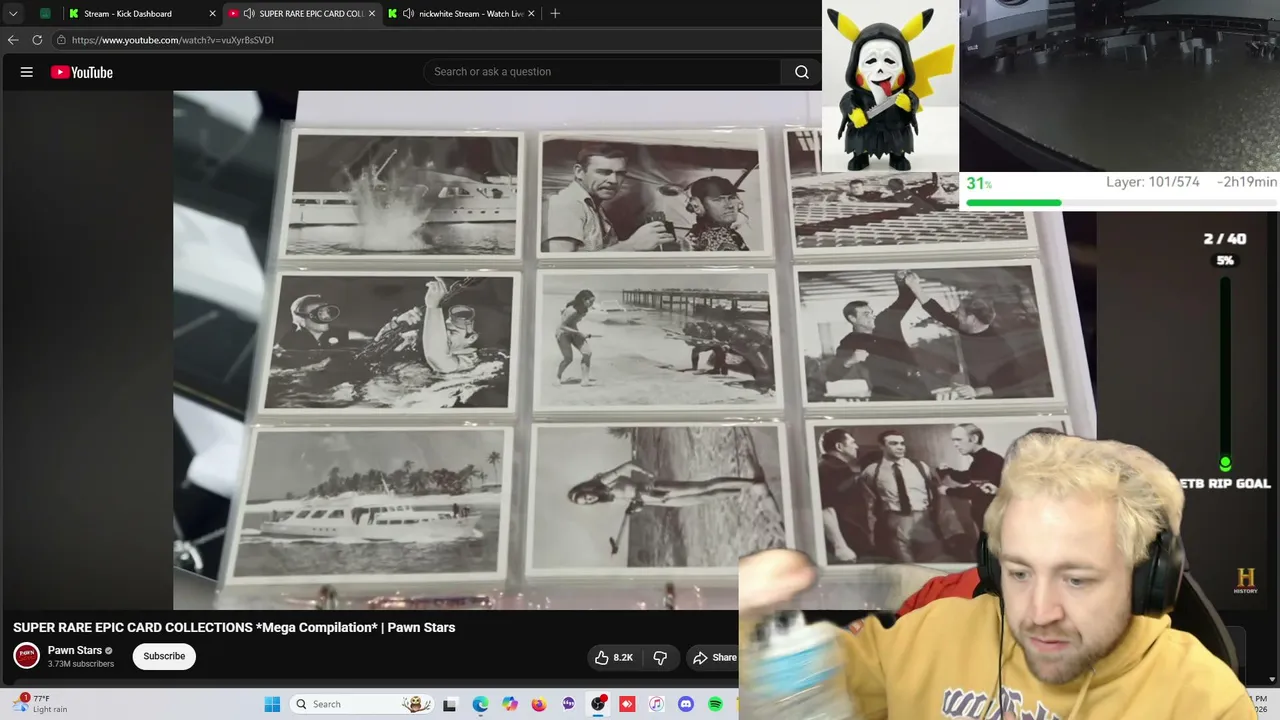Open the Windows Start menu
The image size is (1280, 720).
(272, 704)
